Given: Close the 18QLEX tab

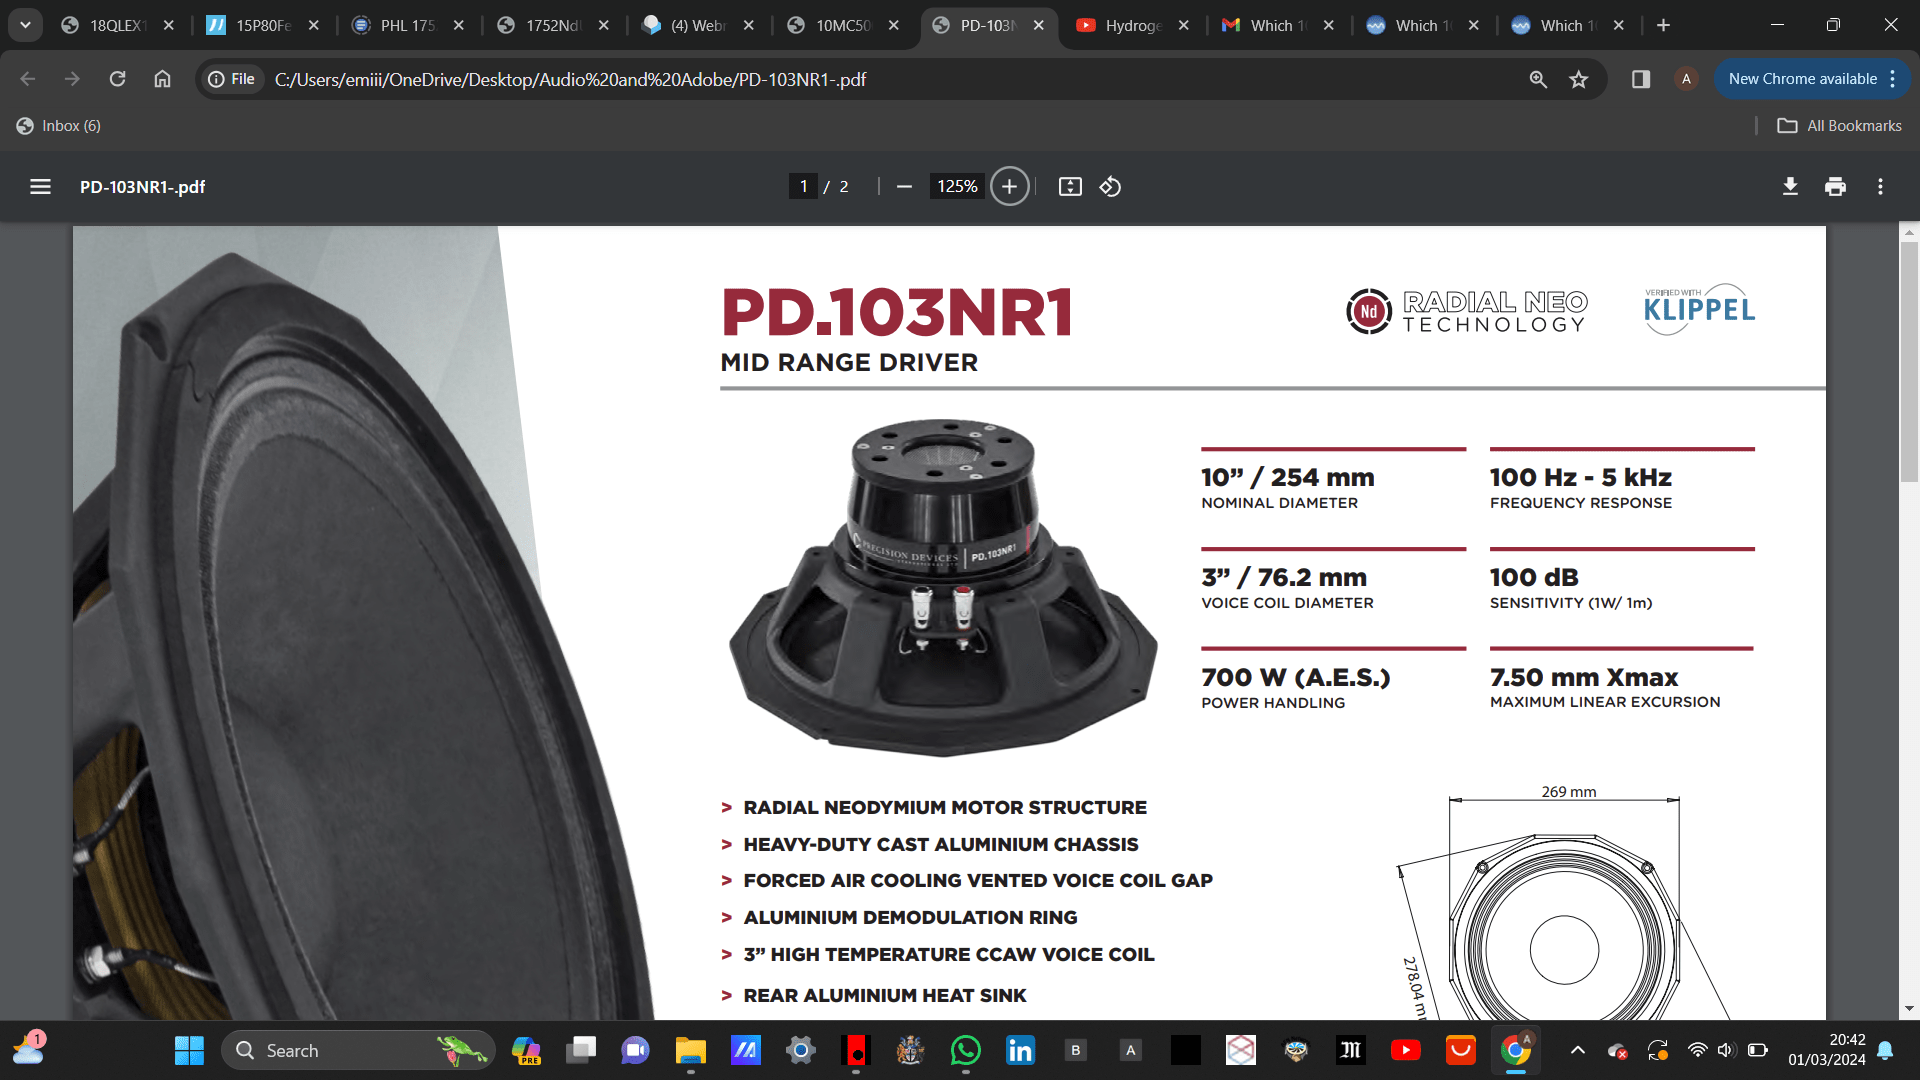Looking at the screenshot, I should click(x=169, y=25).
